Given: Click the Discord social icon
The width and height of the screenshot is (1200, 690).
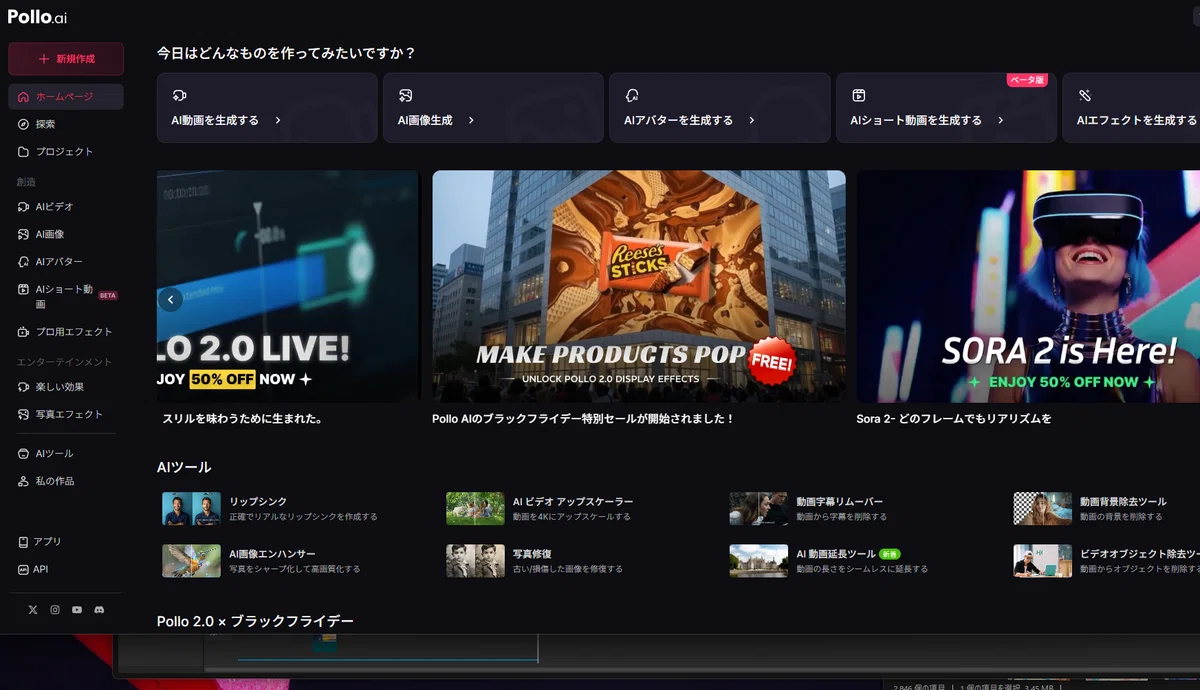Looking at the screenshot, I should (x=99, y=610).
